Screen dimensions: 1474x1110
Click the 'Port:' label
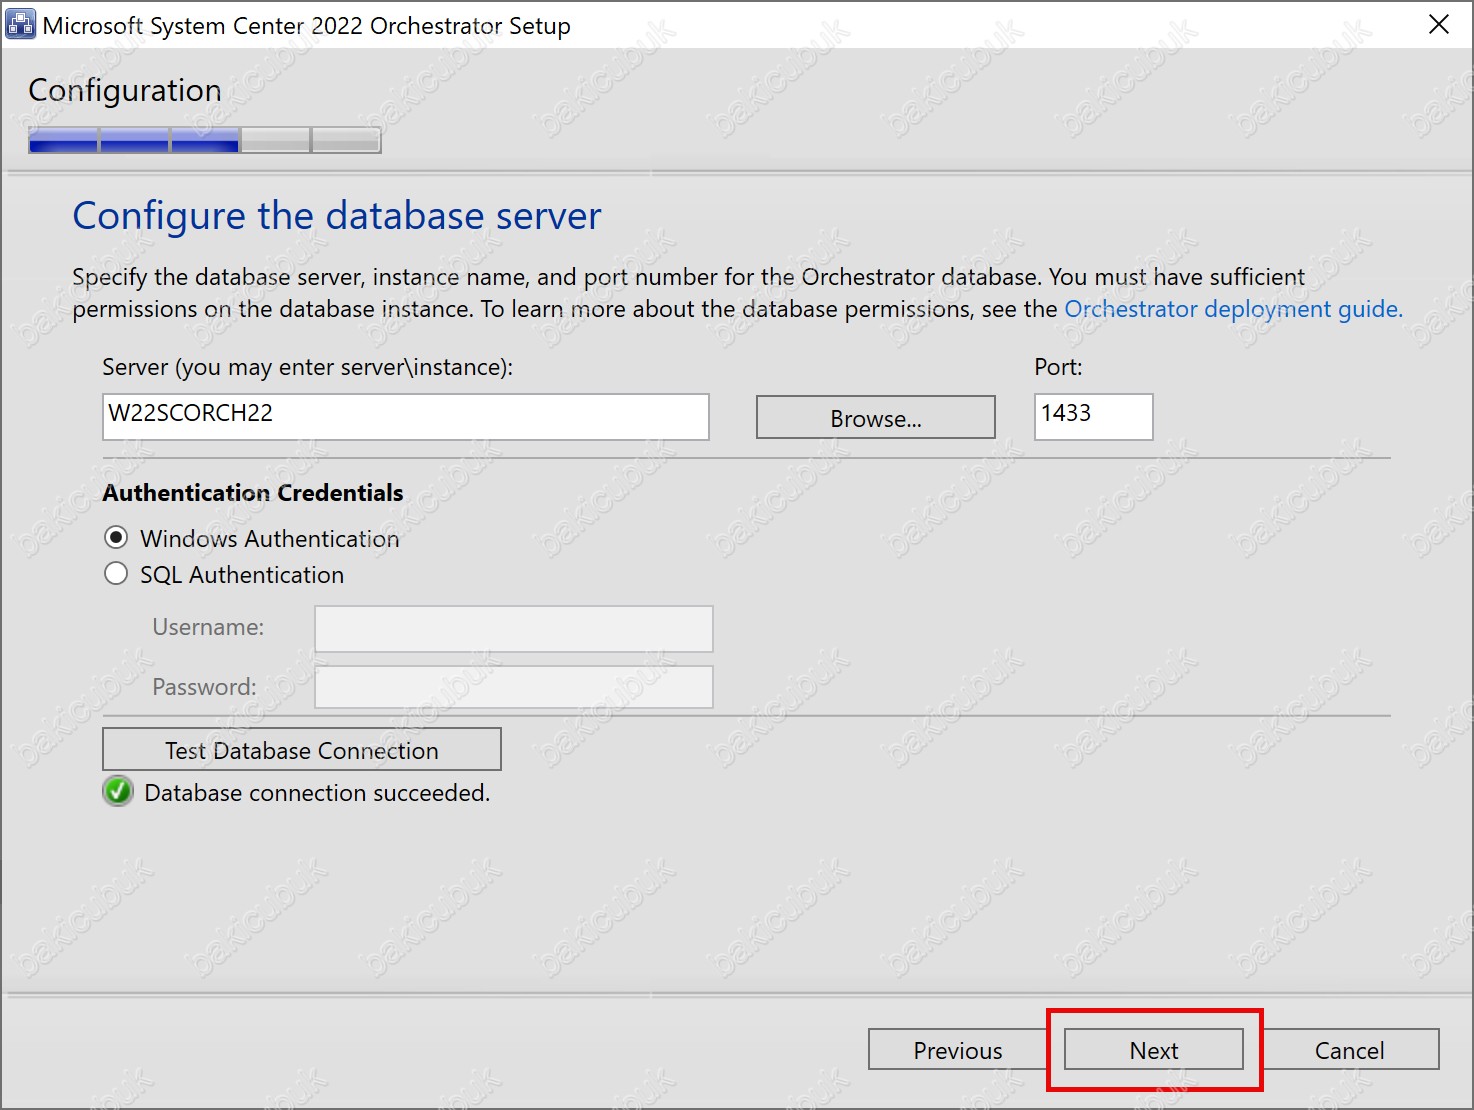click(x=1058, y=367)
